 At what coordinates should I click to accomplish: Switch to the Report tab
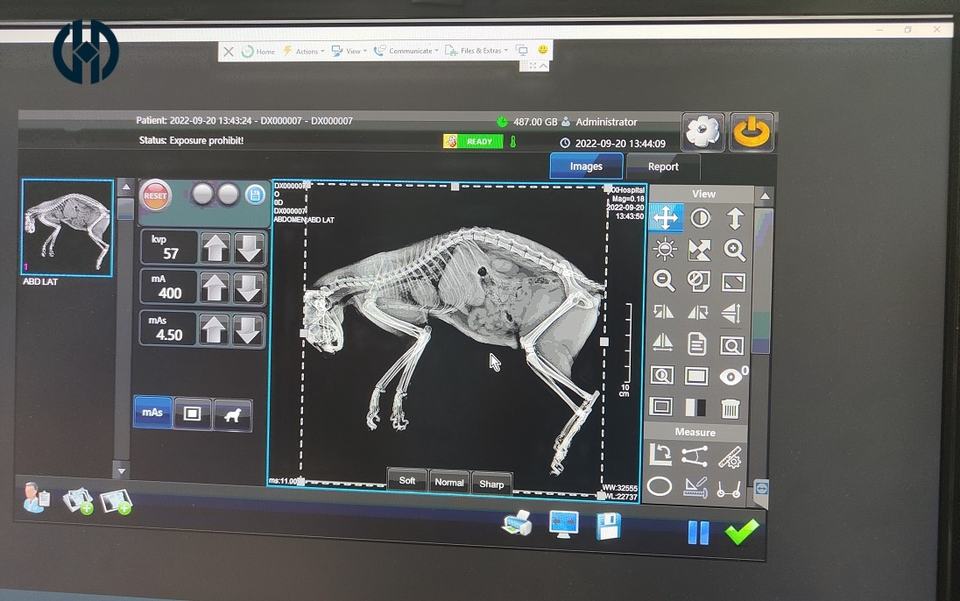click(x=663, y=166)
